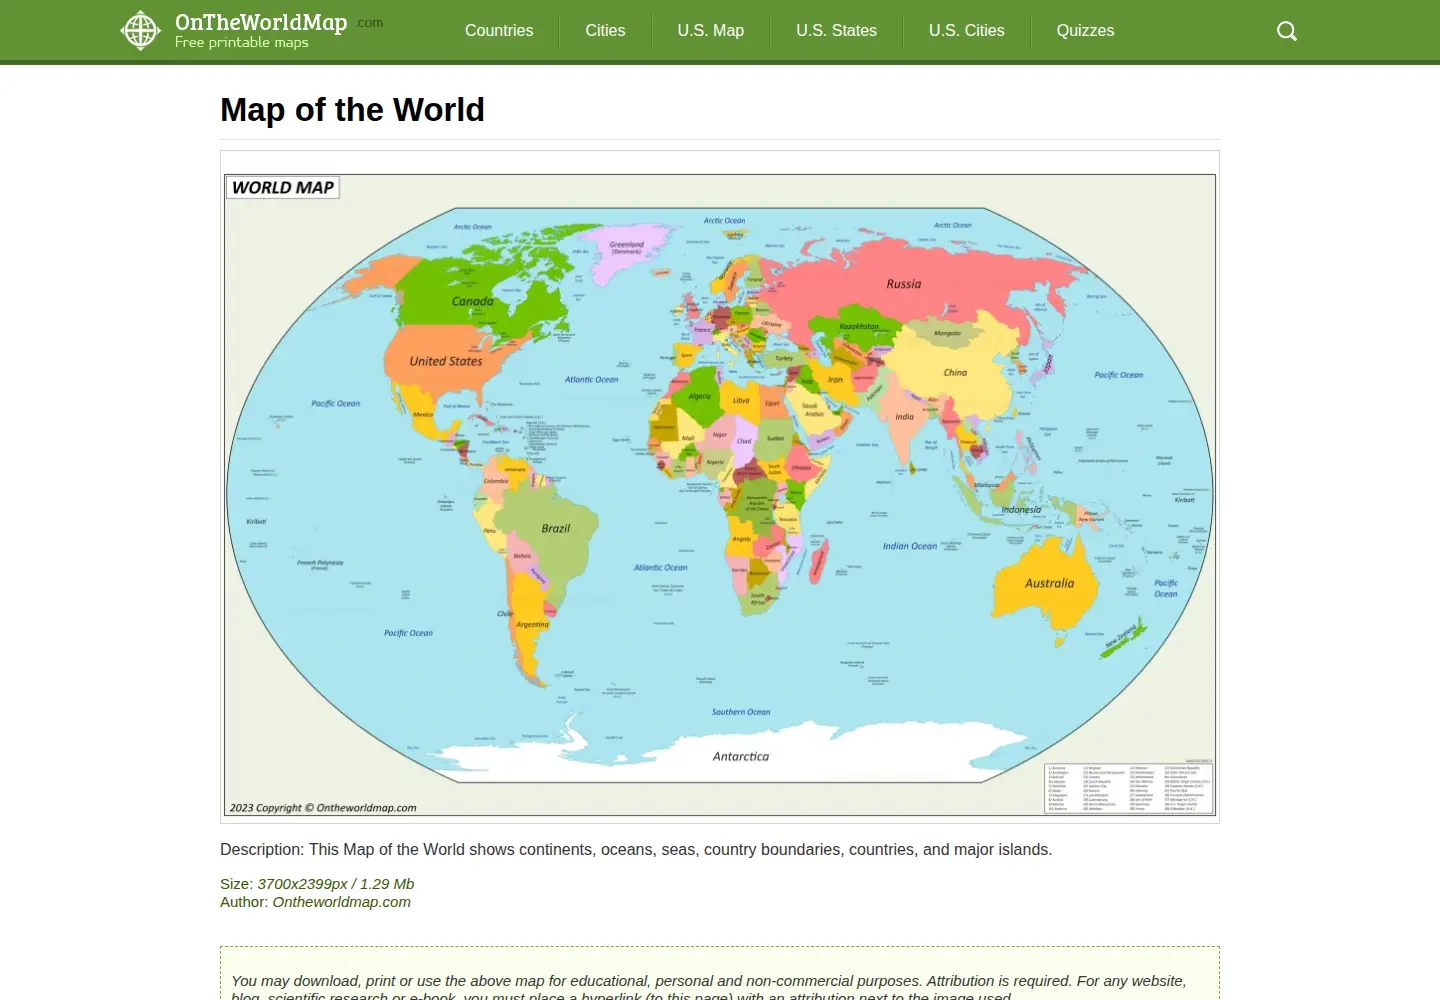
Task: Click the United States label on map
Action: pyautogui.click(x=446, y=361)
